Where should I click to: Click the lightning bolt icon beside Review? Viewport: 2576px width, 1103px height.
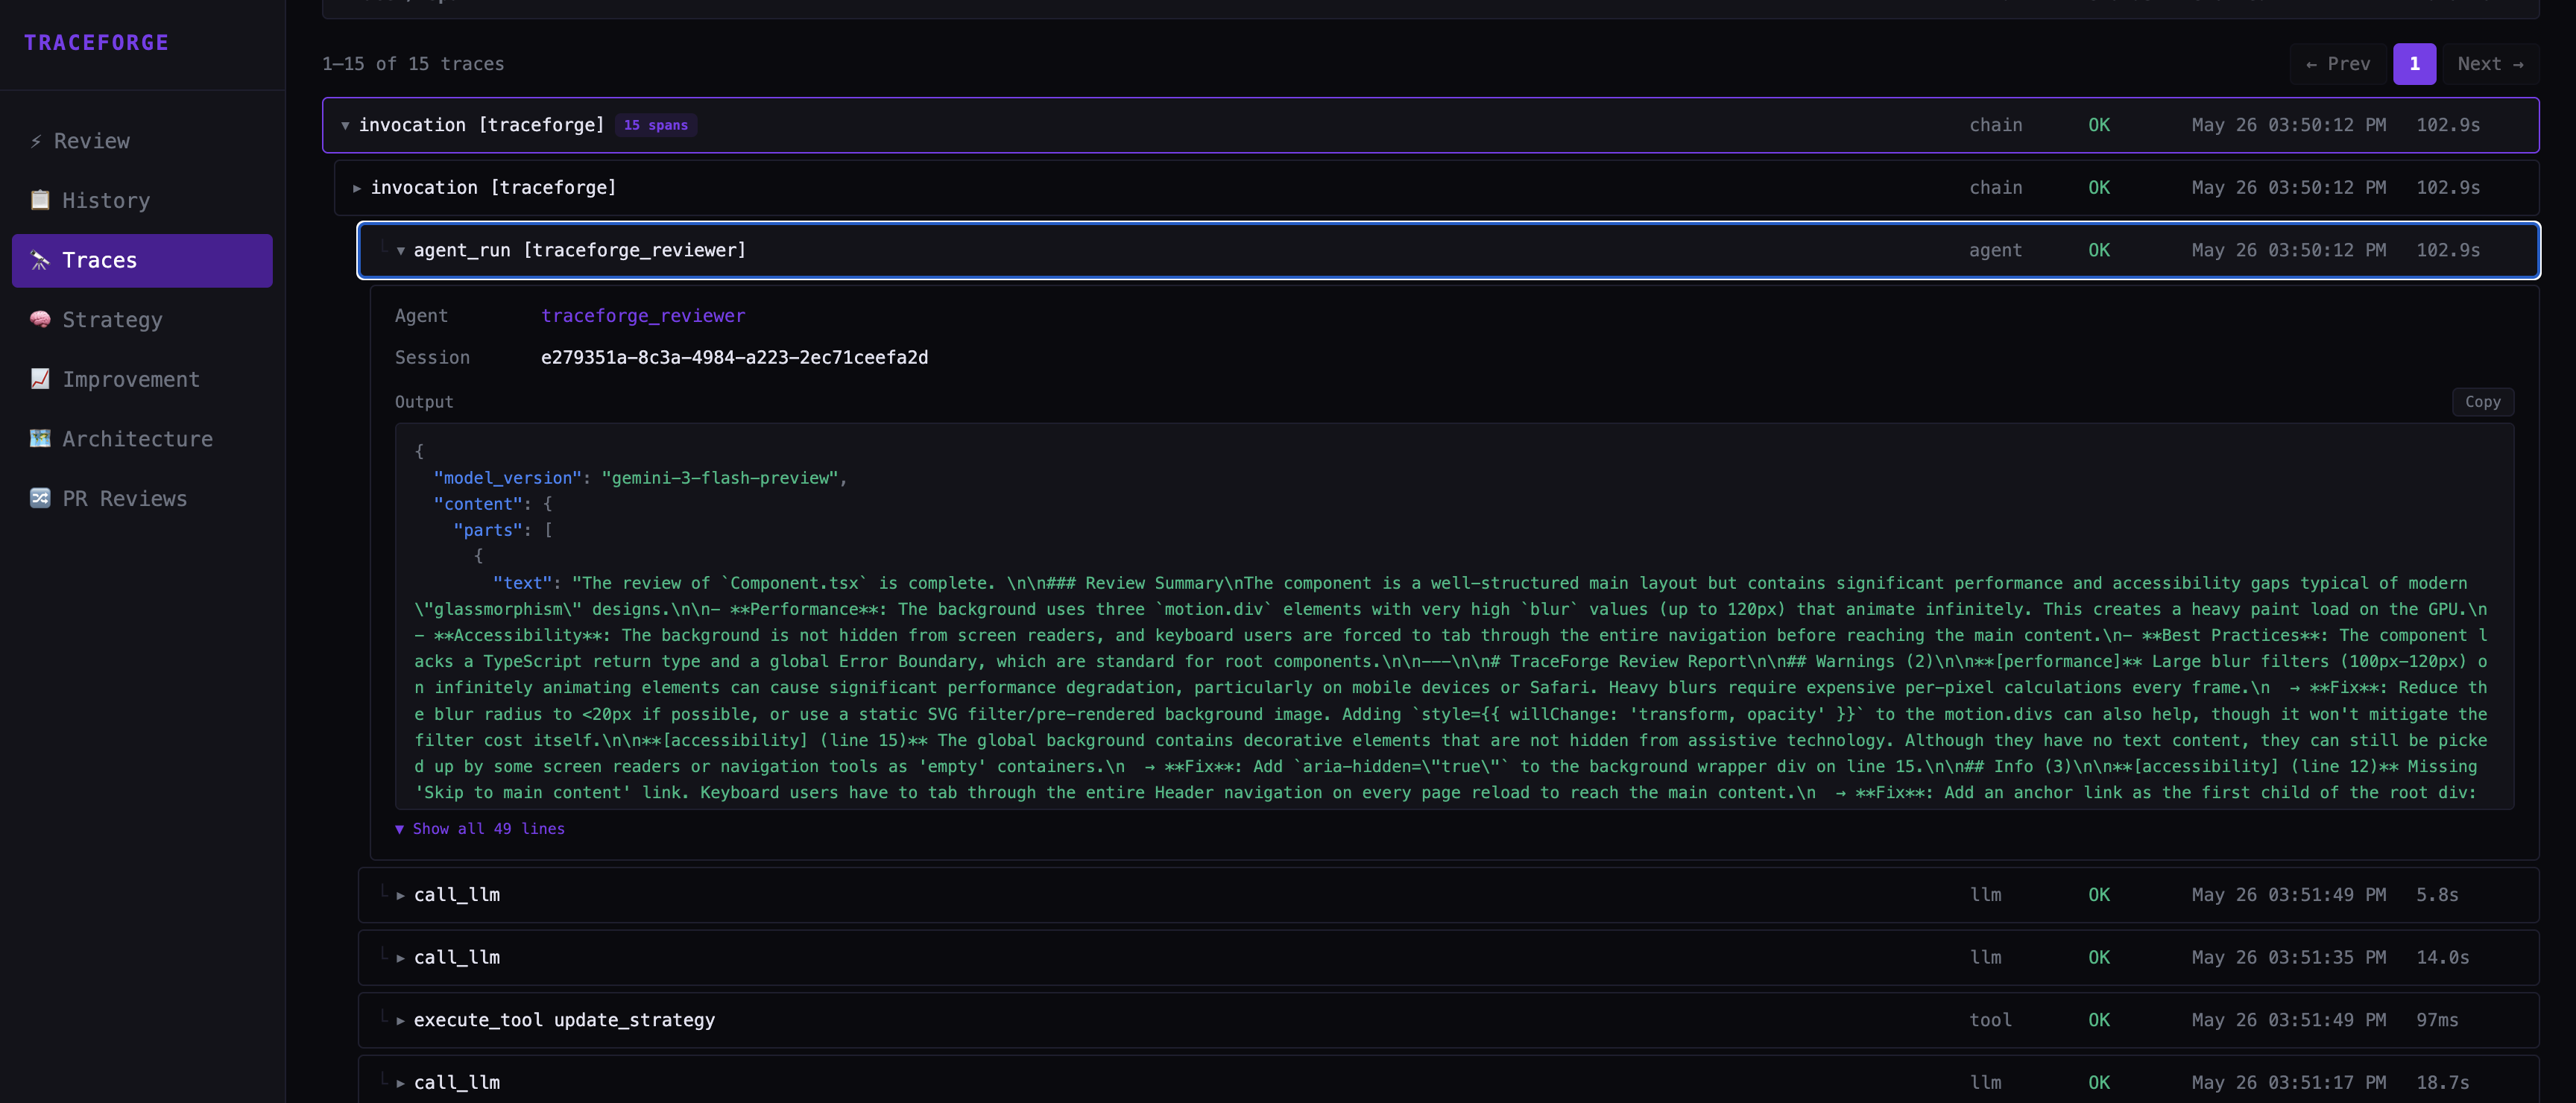point(36,141)
